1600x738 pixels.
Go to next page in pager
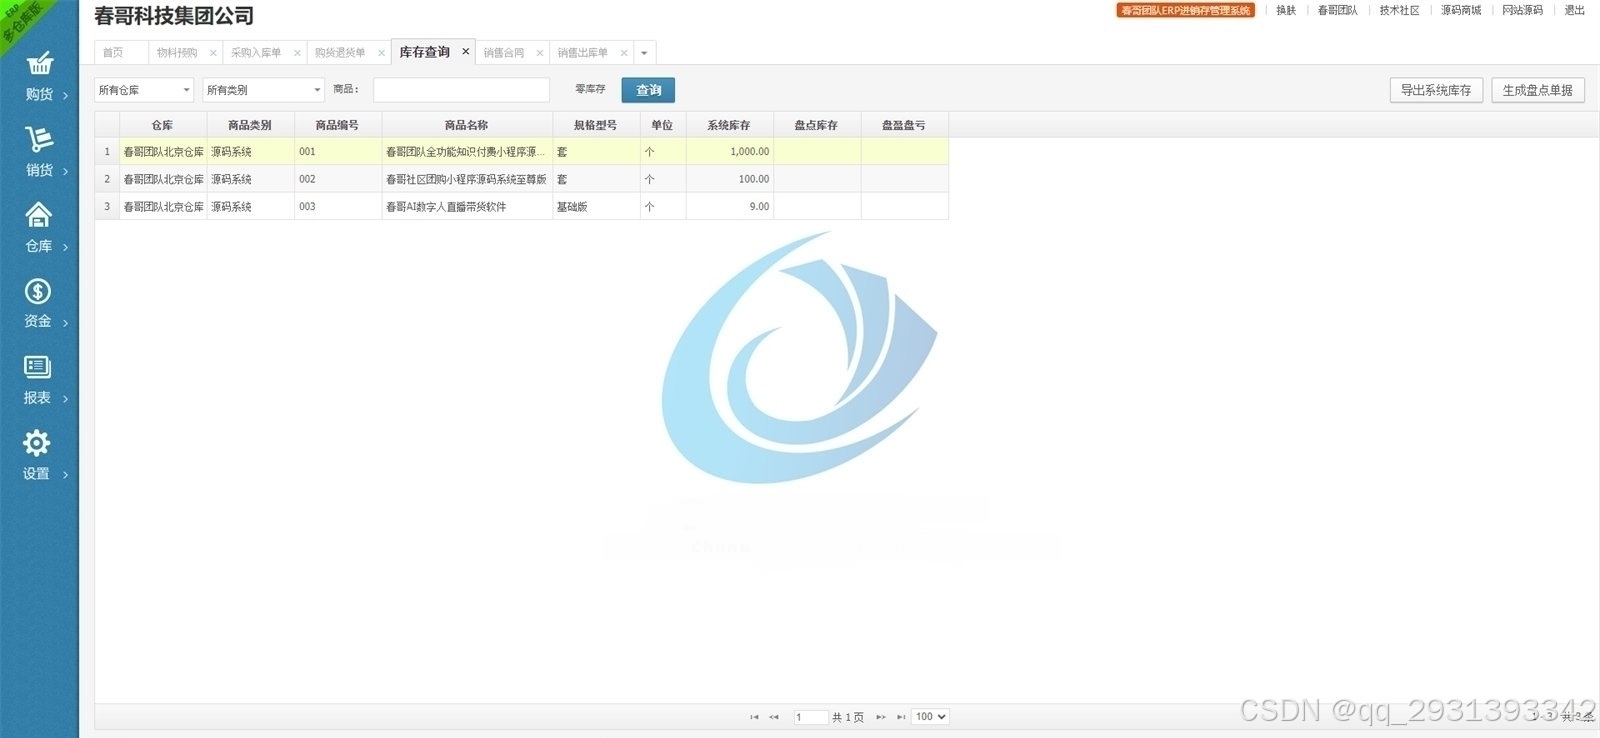881,717
